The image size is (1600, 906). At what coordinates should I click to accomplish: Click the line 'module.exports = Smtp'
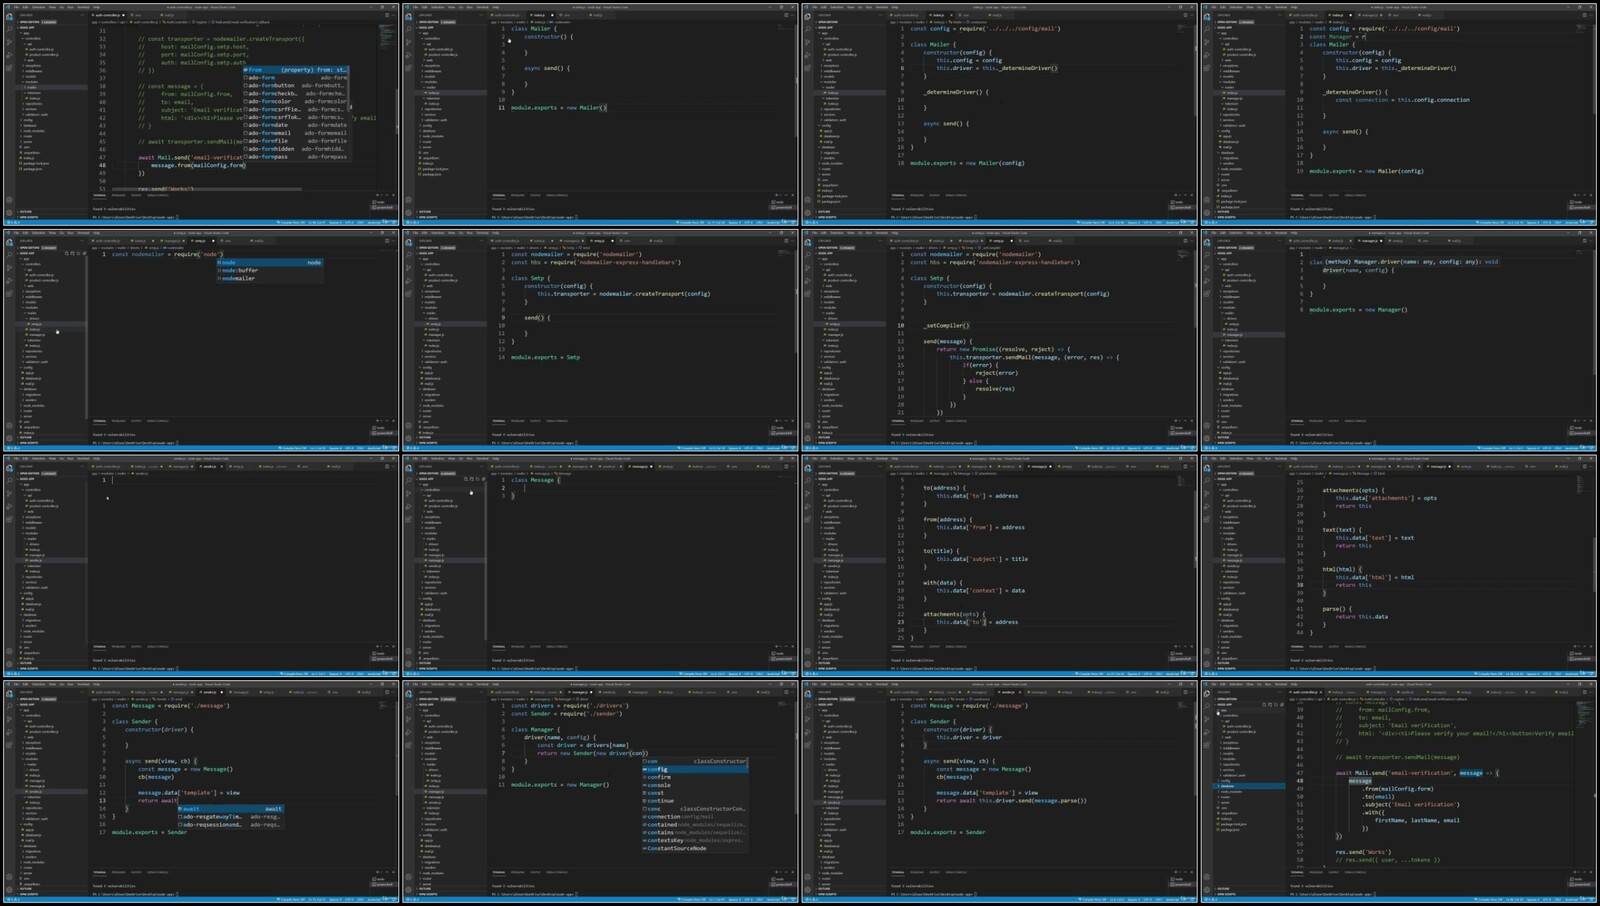545,357
